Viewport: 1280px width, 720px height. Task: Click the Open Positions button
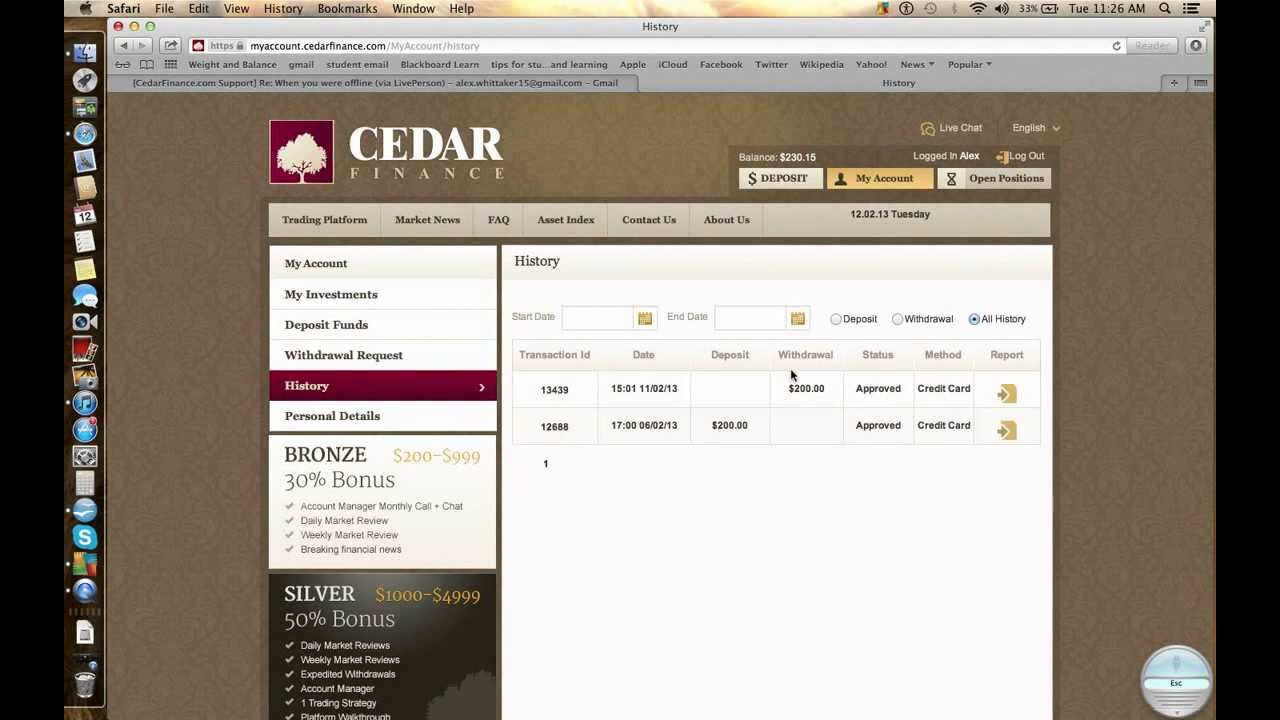click(x=994, y=178)
